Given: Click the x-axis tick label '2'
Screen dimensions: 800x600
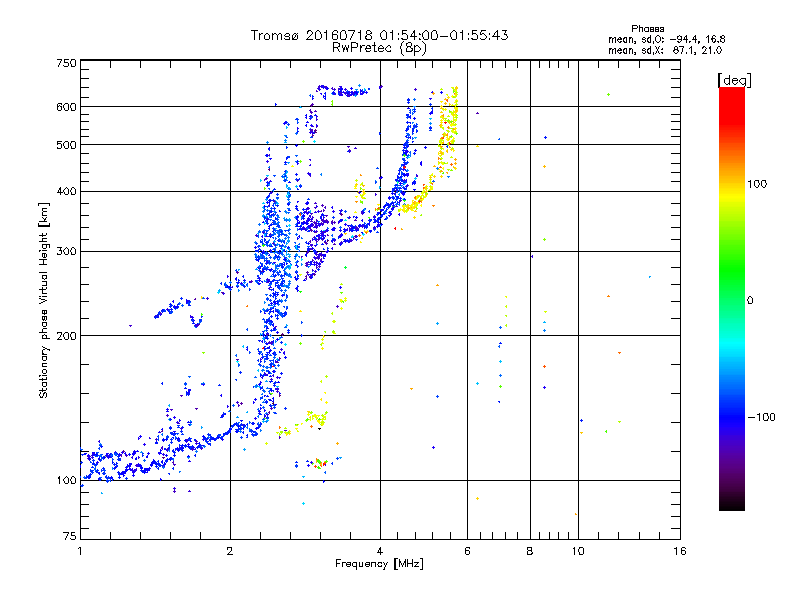Looking at the screenshot, I should click(x=230, y=551).
